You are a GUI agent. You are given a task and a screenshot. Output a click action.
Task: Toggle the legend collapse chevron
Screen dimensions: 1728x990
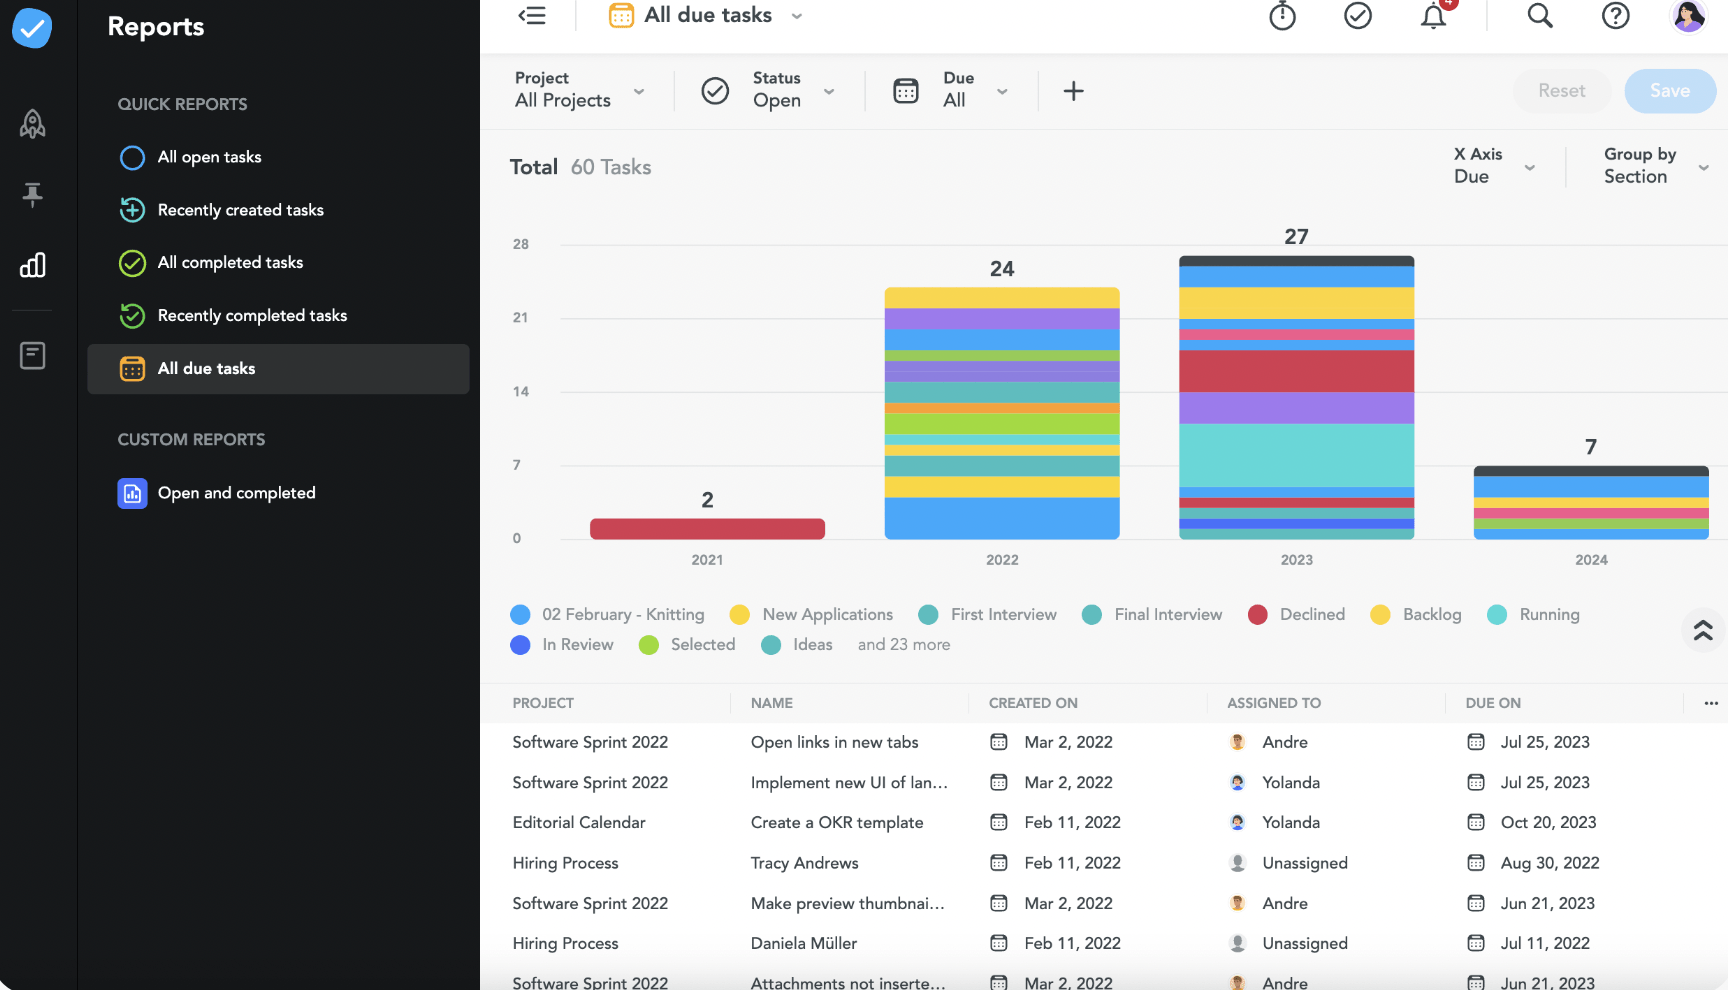tap(1702, 630)
